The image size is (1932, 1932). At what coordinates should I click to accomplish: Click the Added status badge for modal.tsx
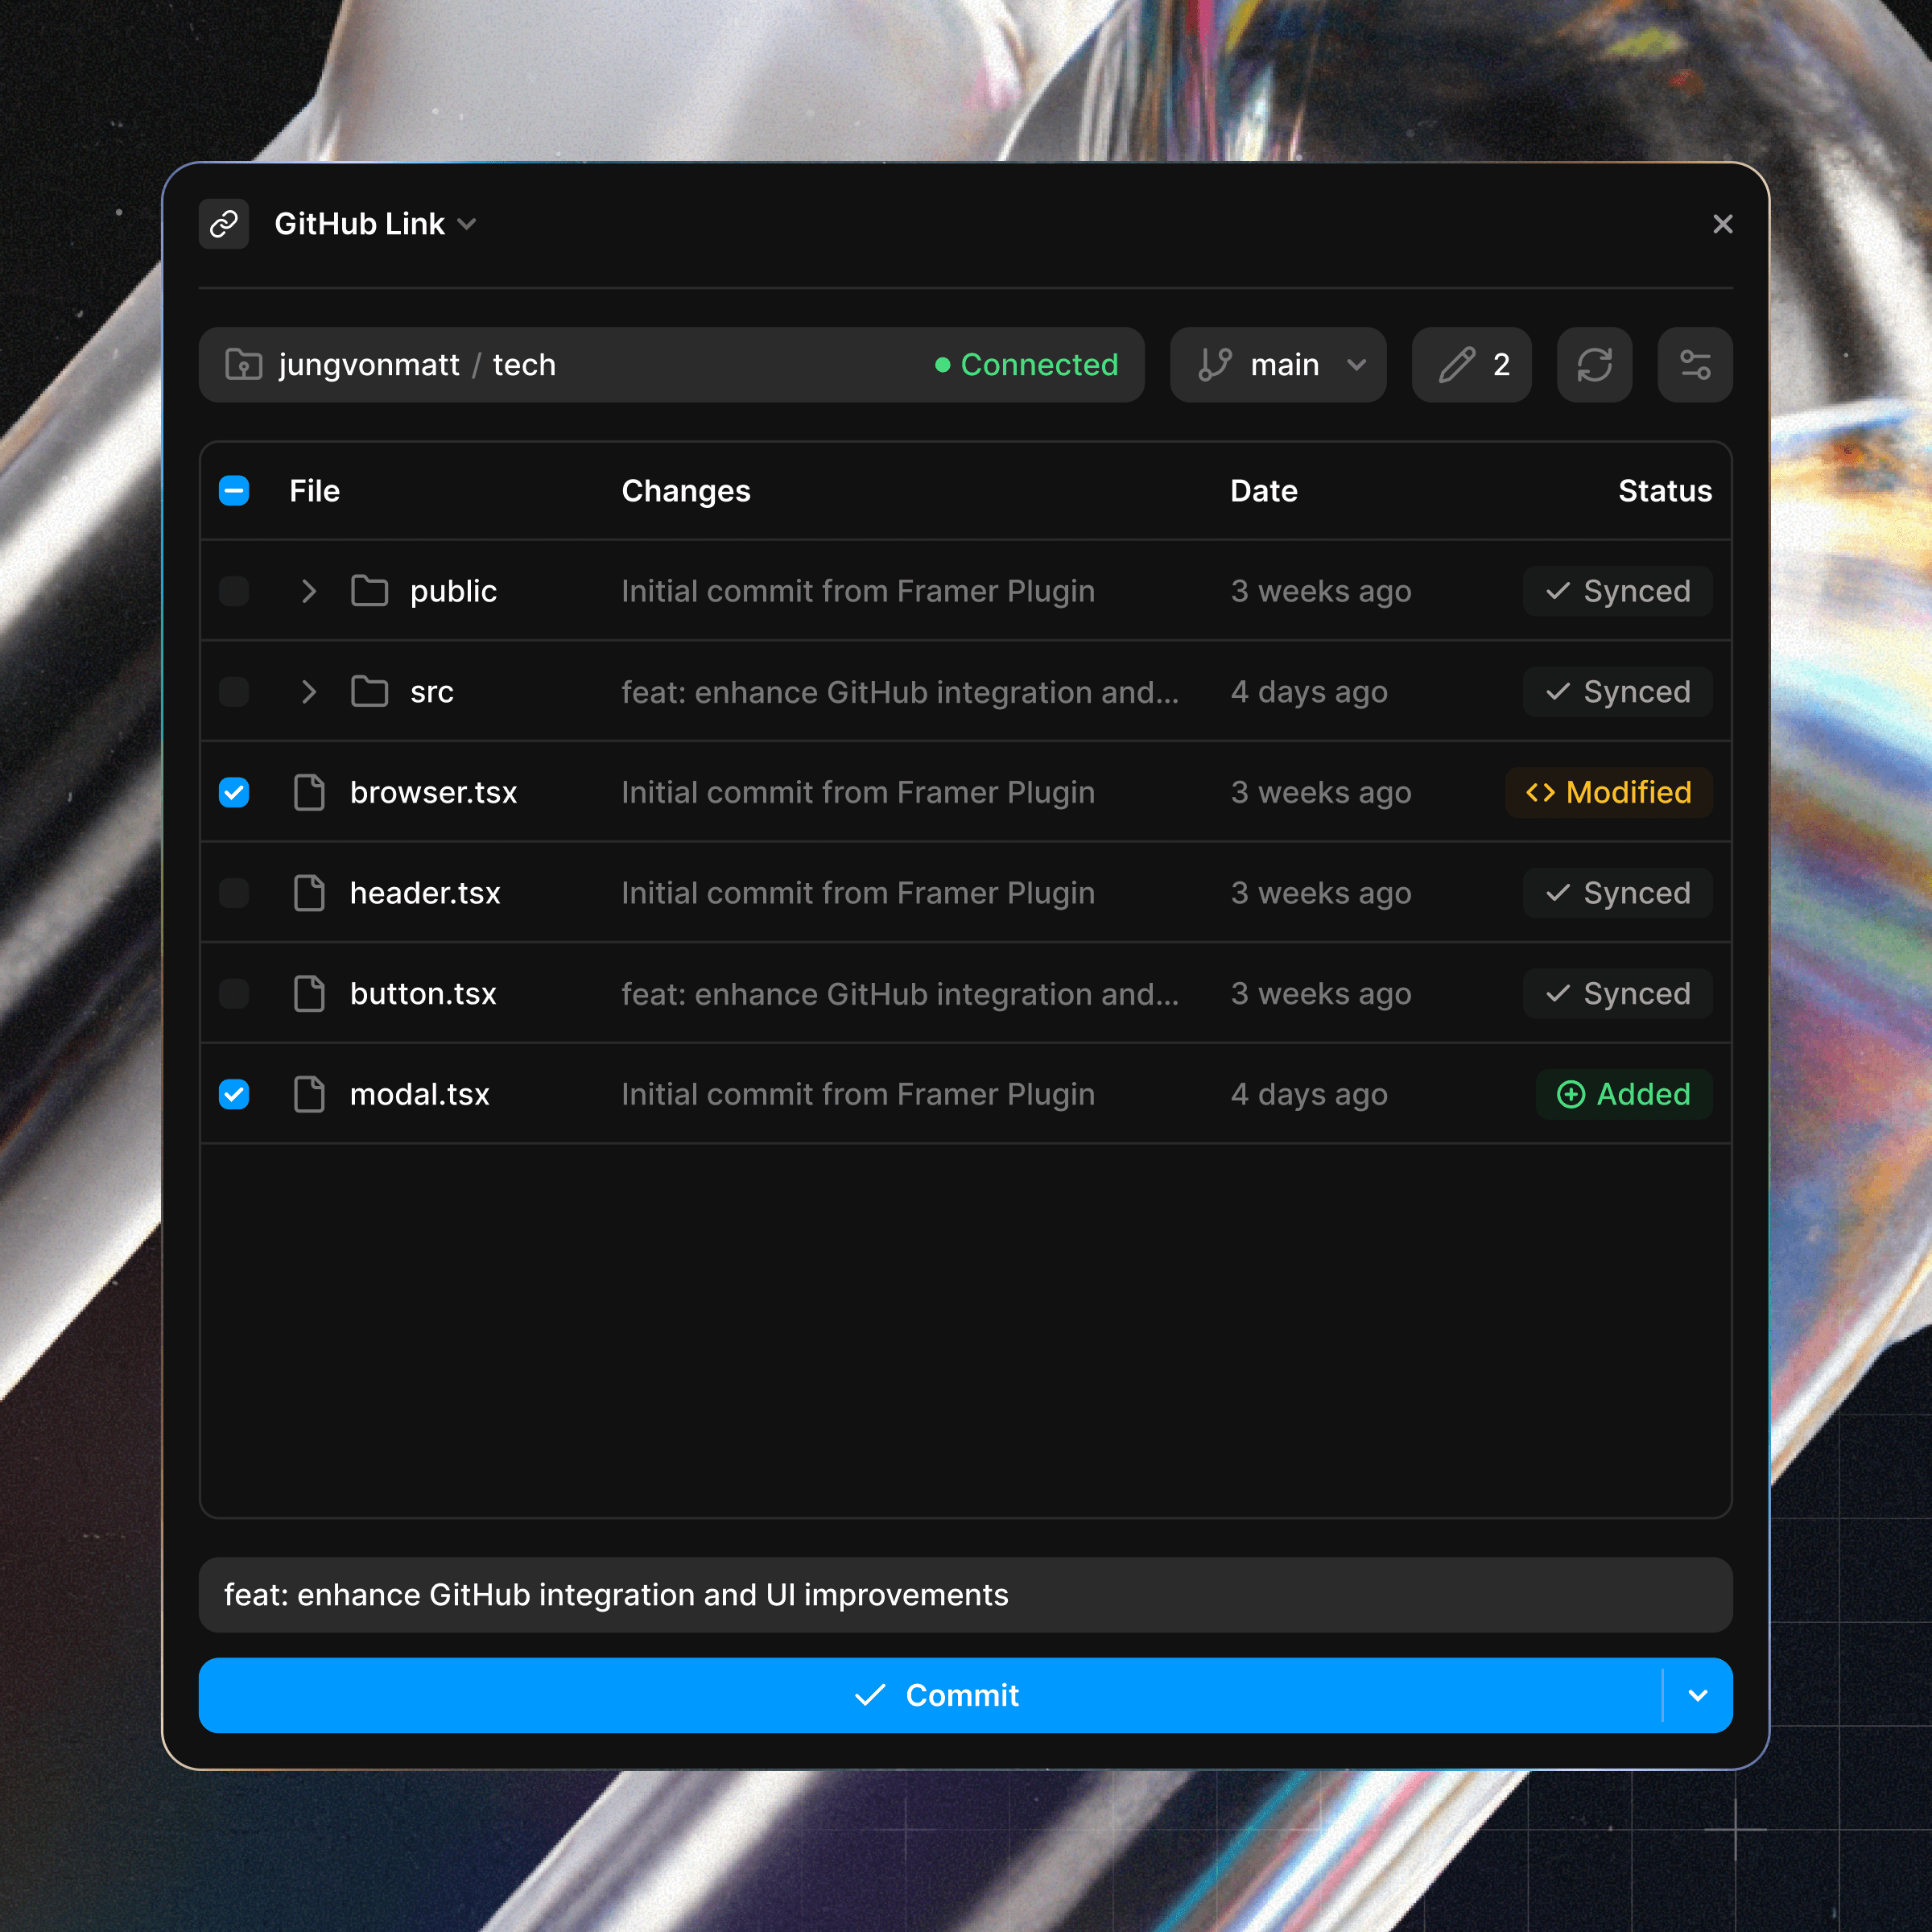(x=1623, y=1094)
